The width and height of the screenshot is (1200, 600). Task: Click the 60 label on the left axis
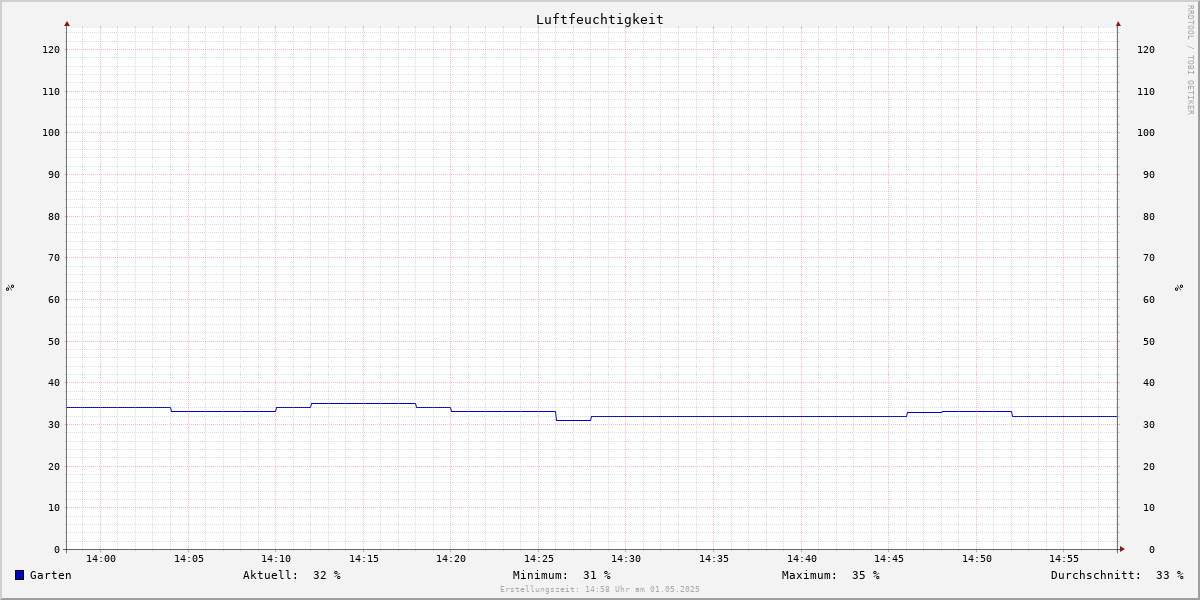(x=54, y=299)
